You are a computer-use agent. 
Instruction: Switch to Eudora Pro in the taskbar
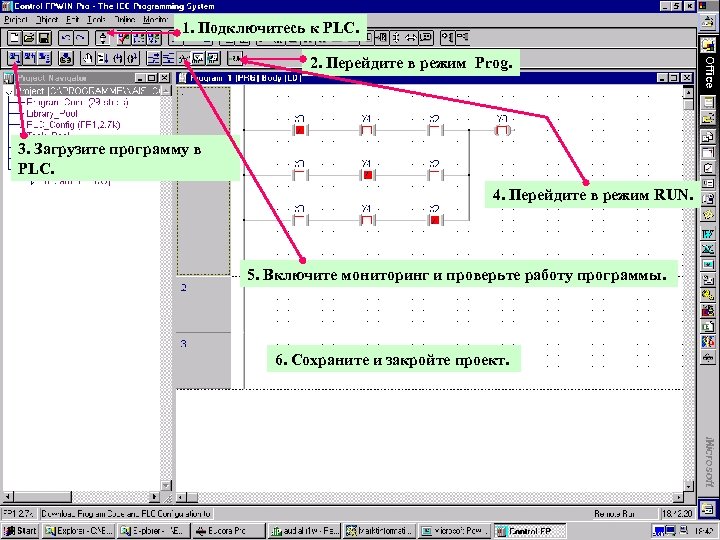229,531
